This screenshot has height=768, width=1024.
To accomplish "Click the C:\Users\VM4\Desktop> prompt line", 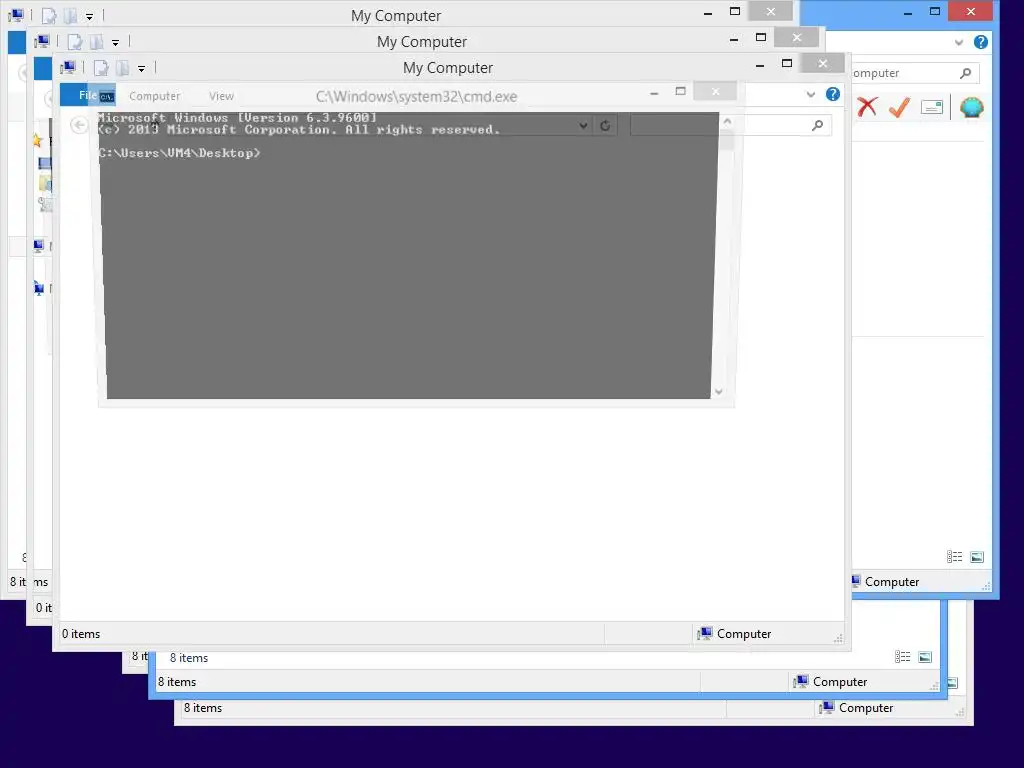I will (180, 153).
